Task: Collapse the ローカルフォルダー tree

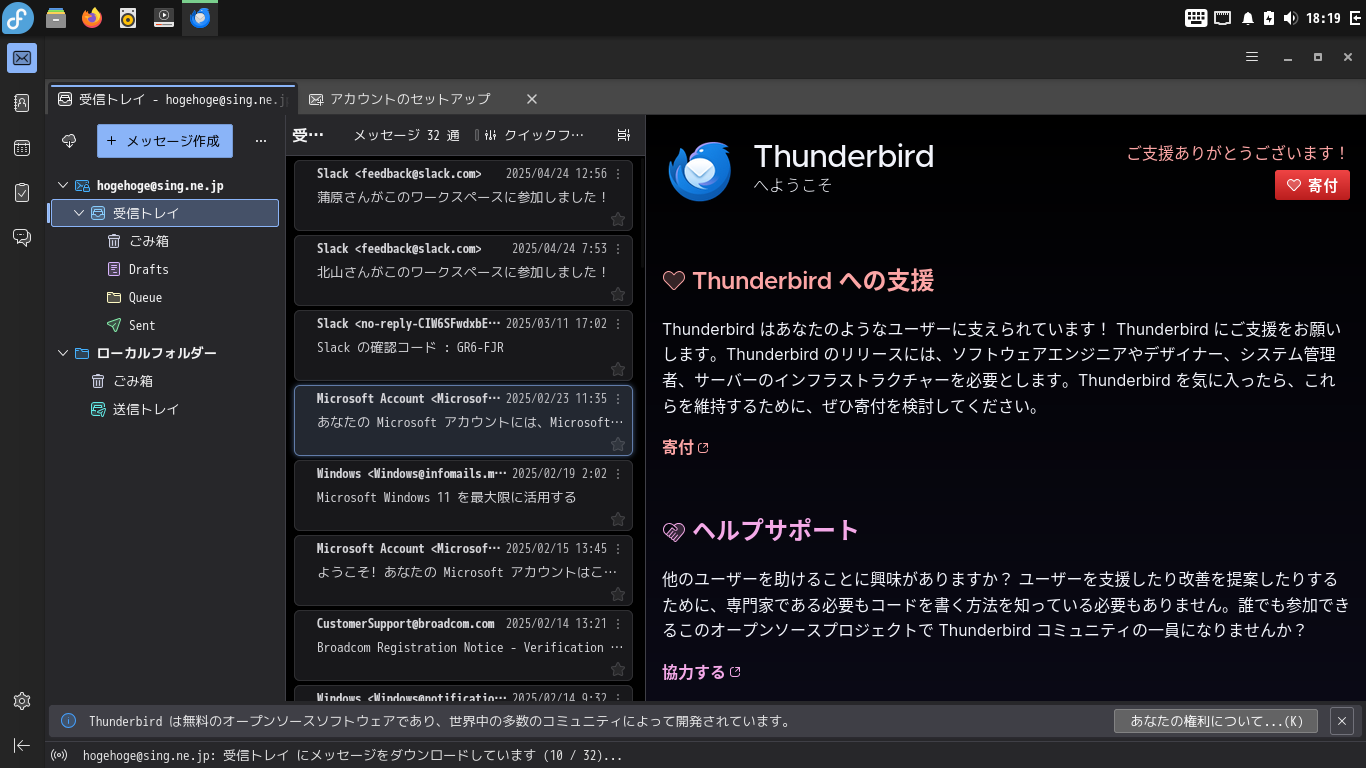Action: [x=63, y=353]
